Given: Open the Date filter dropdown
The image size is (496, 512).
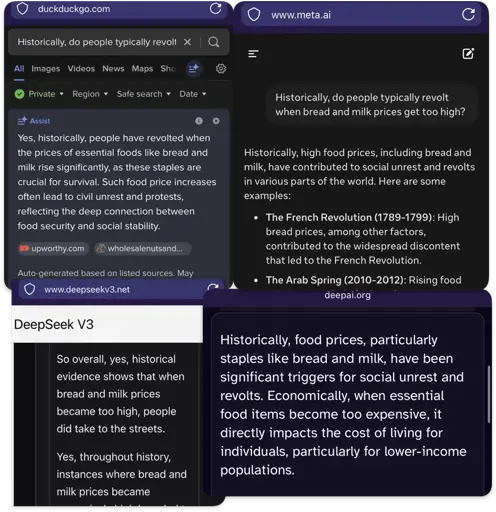Looking at the screenshot, I should click(193, 94).
